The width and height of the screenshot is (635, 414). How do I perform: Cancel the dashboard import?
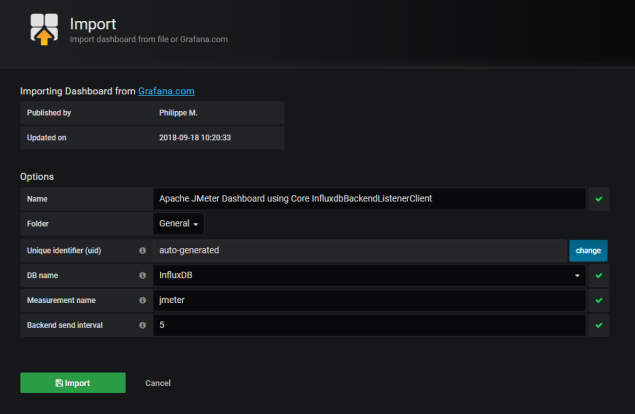tap(158, 383)
